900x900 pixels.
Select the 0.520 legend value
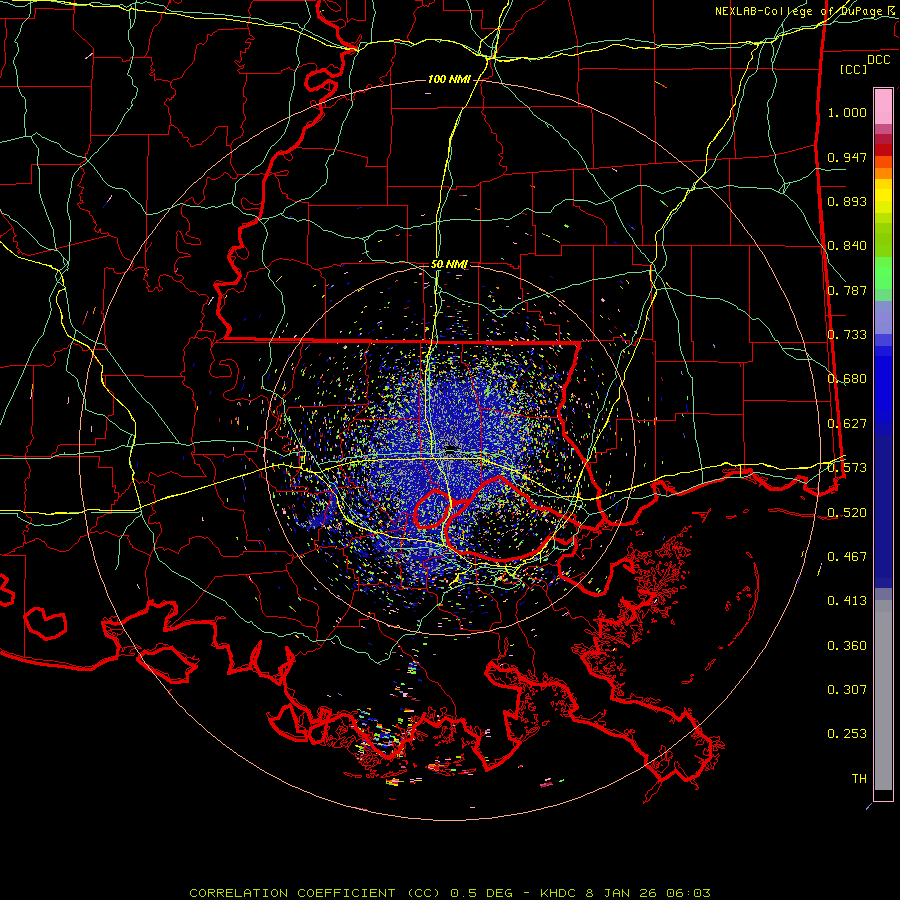pyautogui.click(x=847, y=513)
